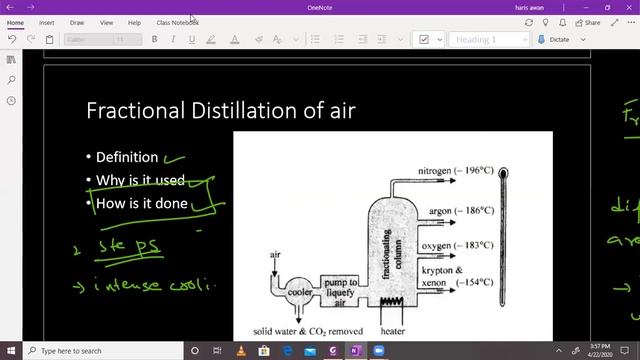
Task: Start Dictate microphone
Action: (x=554, y=40)
